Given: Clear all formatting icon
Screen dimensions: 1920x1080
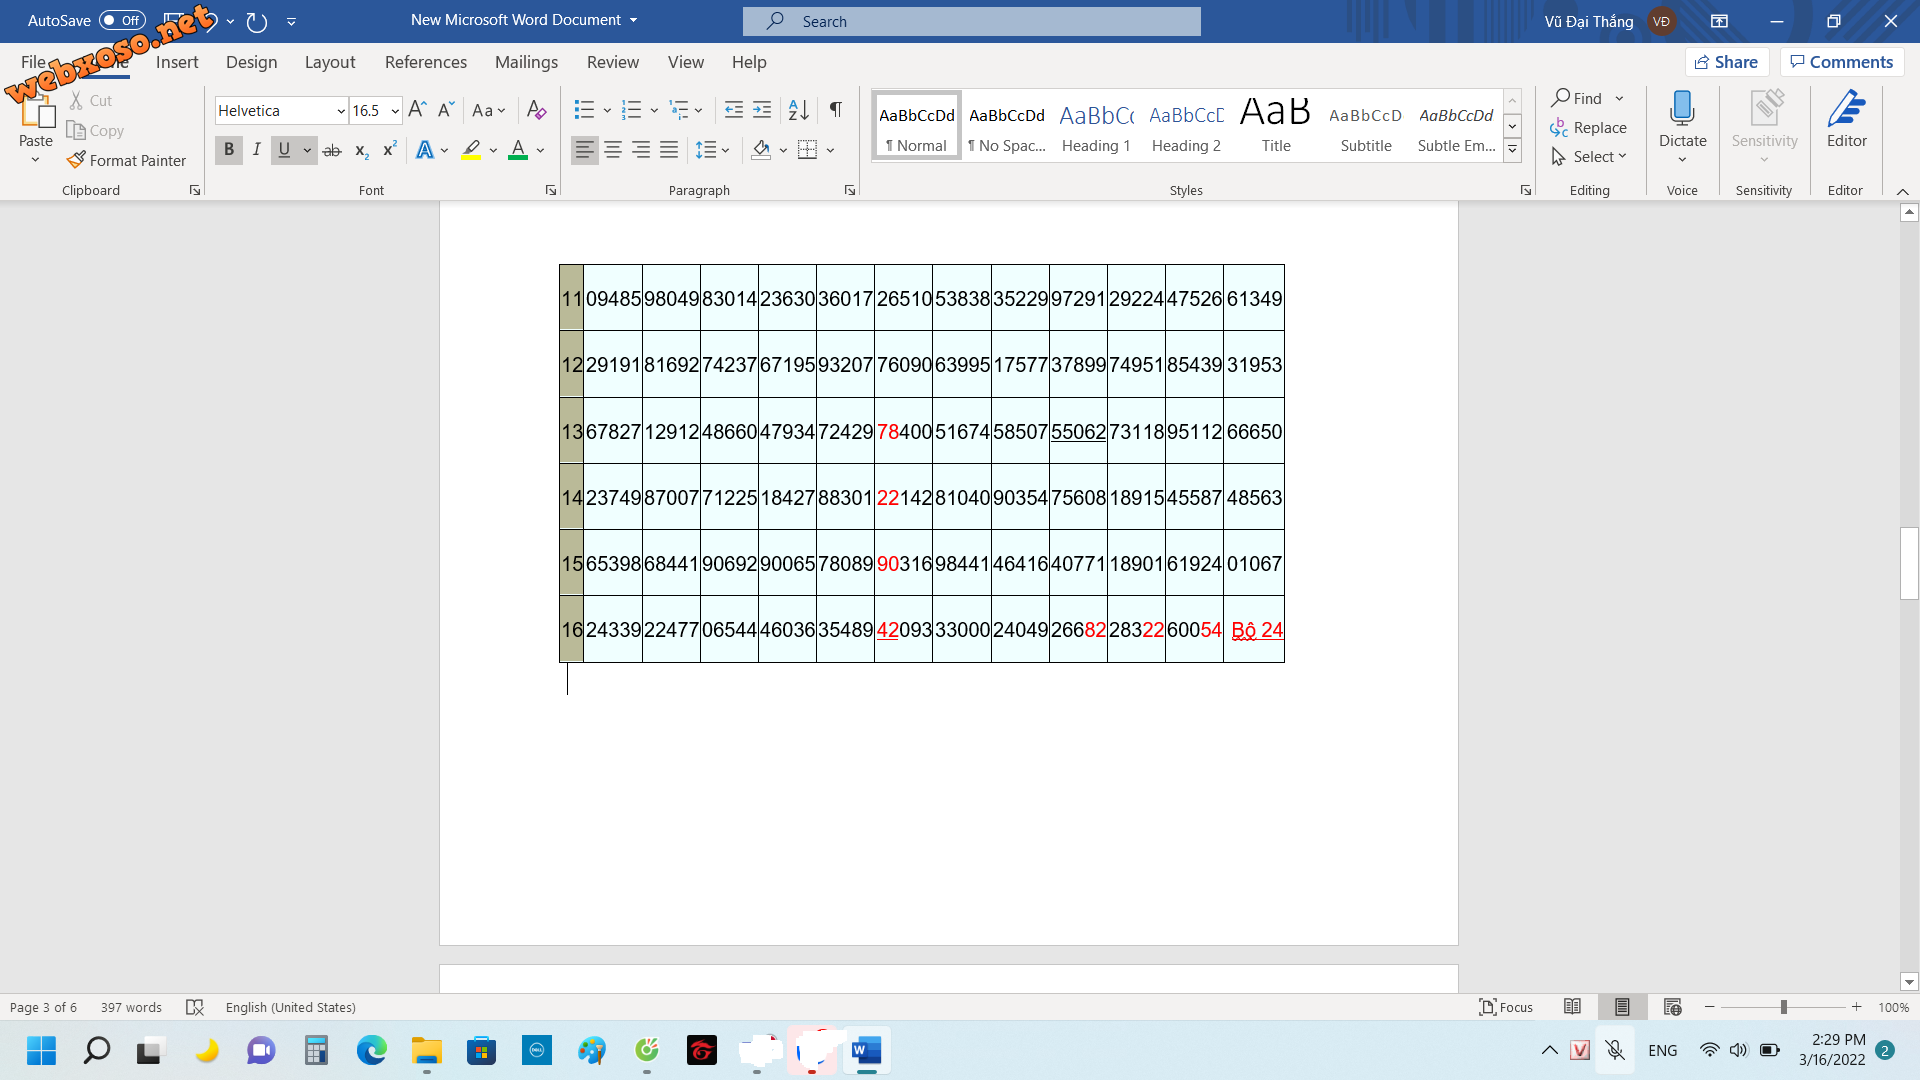Looking at the screenshot, I should pos(536,109).
